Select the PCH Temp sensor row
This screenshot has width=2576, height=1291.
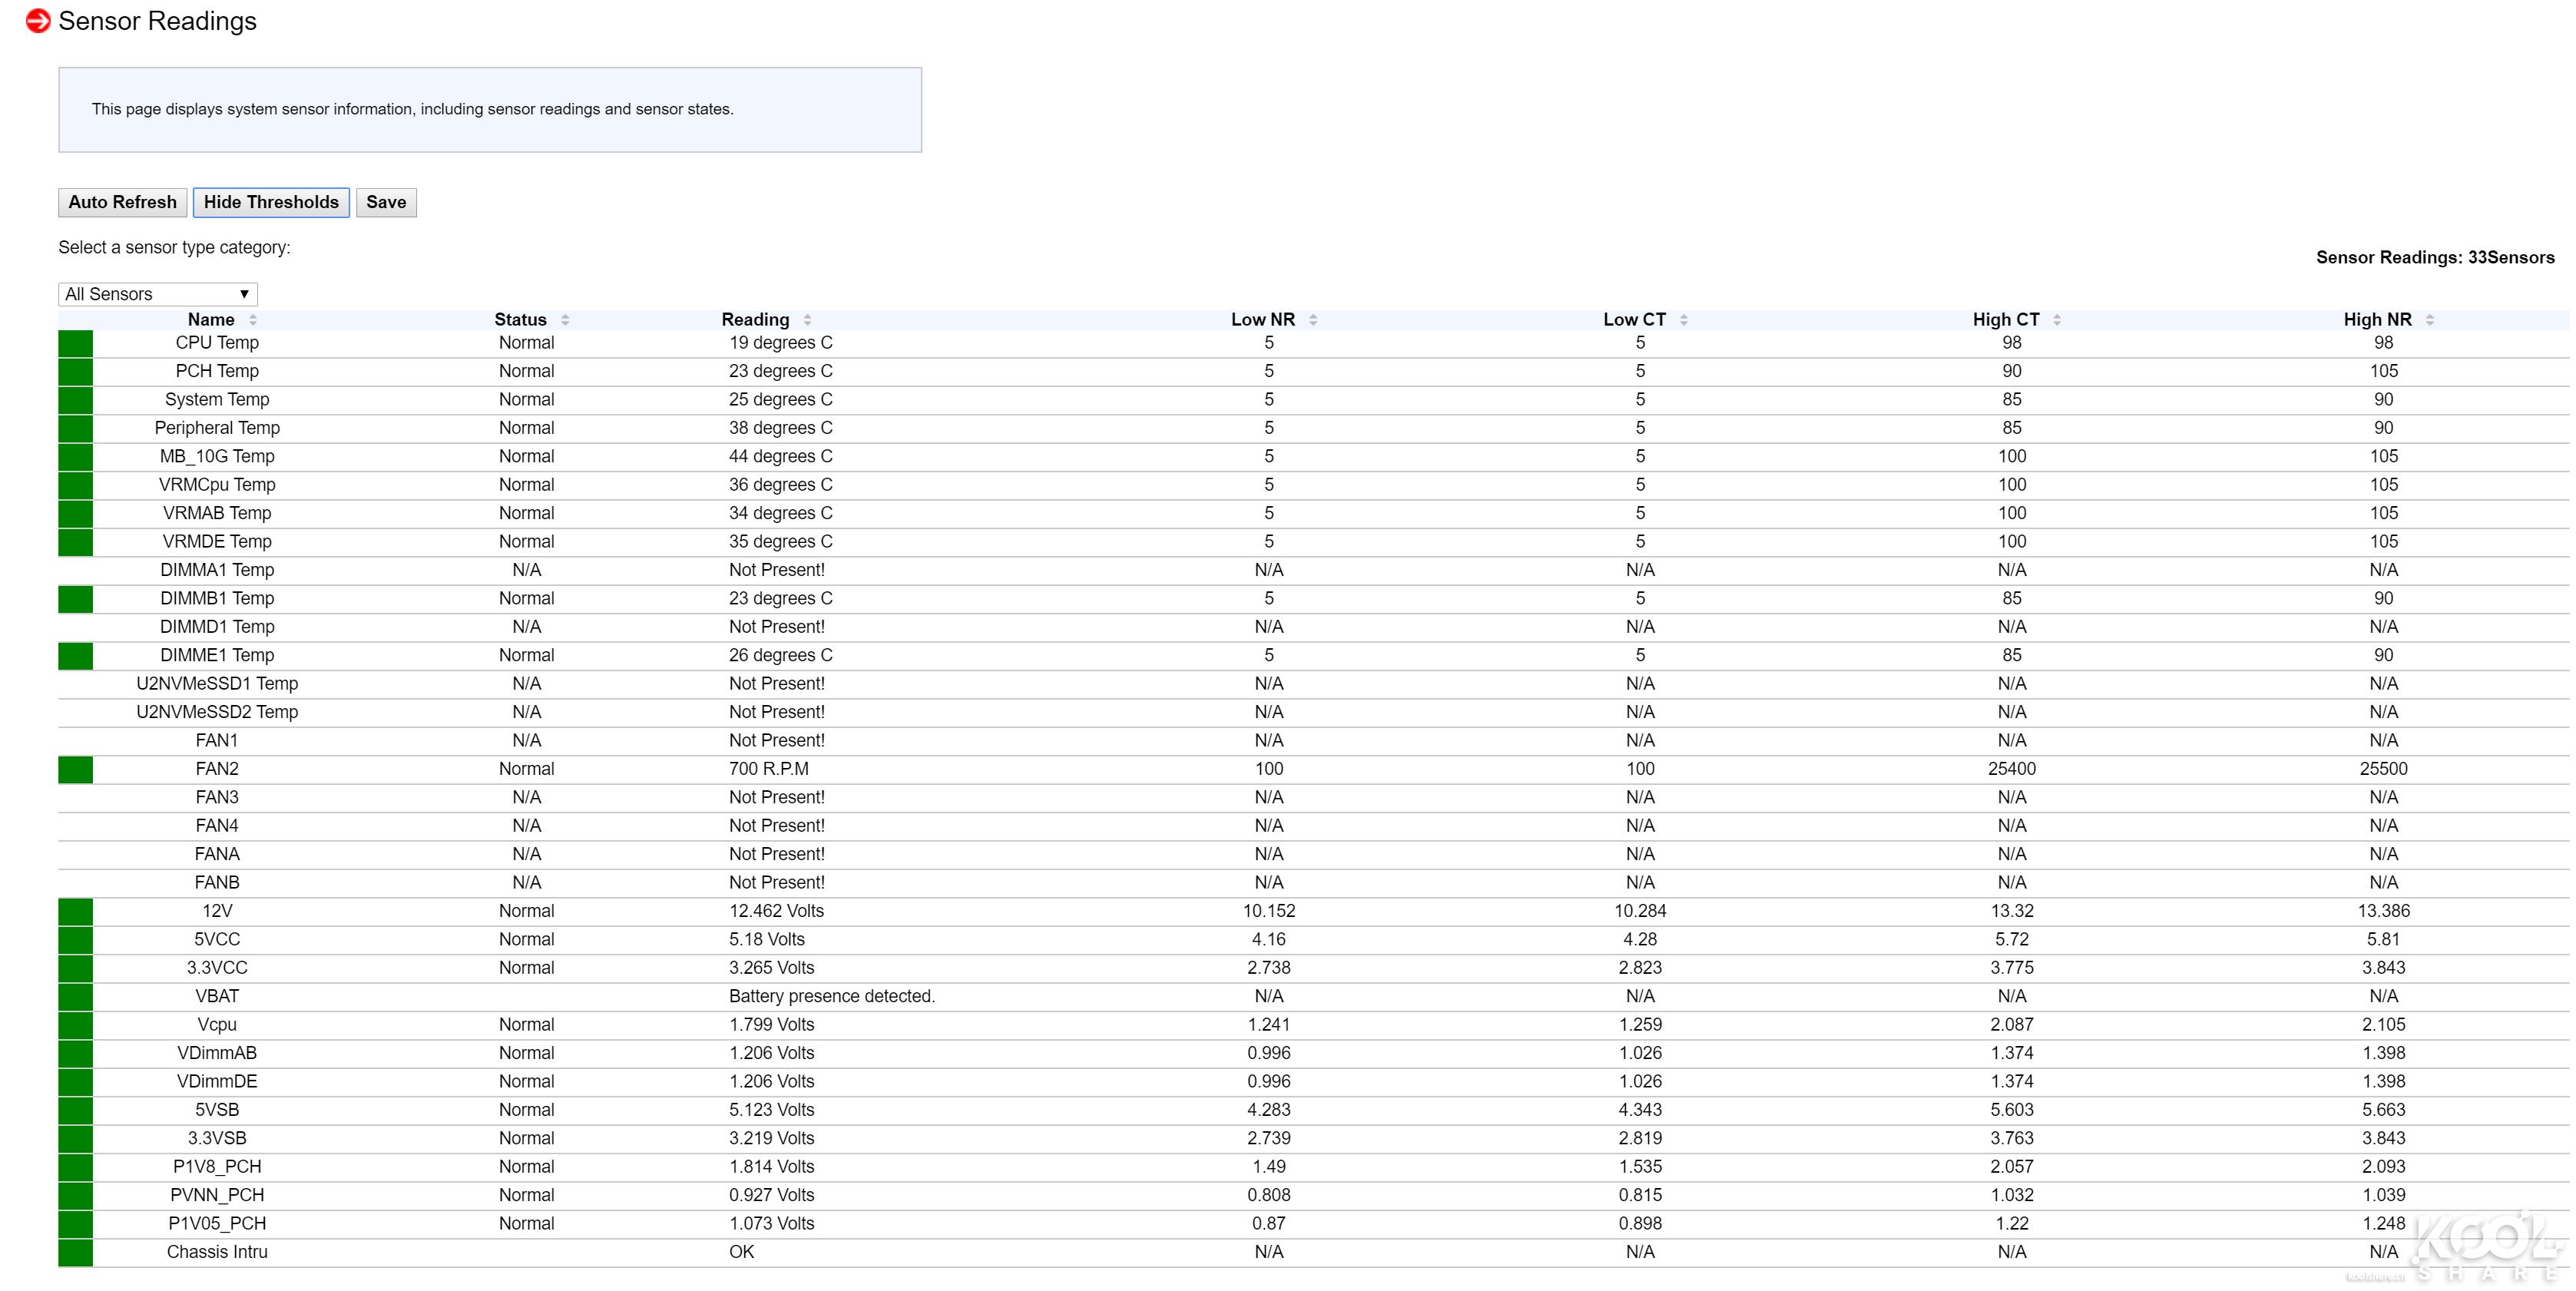[217, 371]
